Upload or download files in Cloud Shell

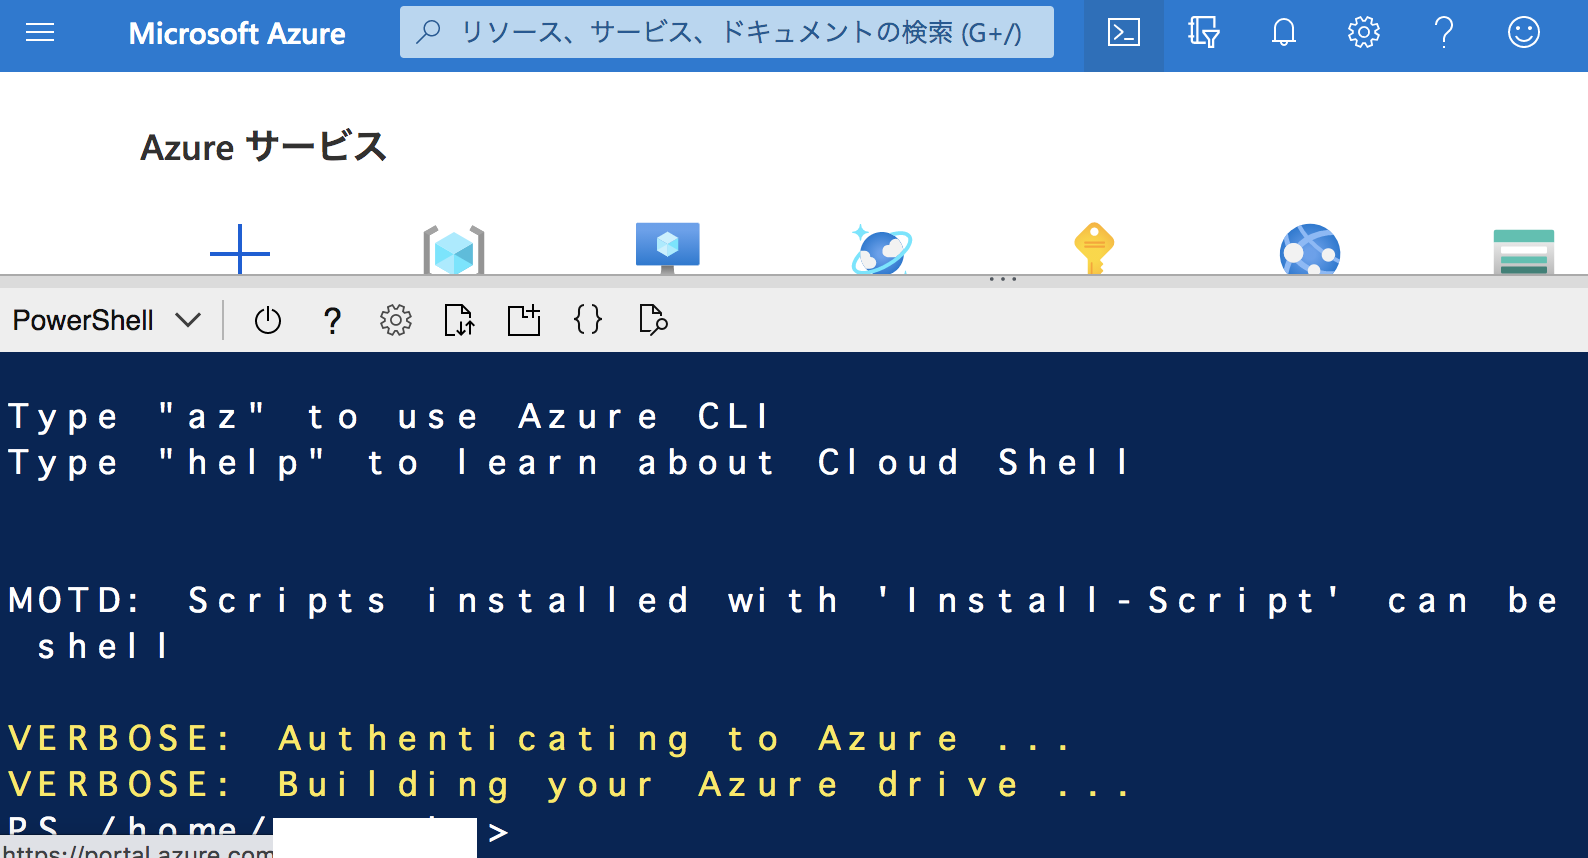(459, 320)
